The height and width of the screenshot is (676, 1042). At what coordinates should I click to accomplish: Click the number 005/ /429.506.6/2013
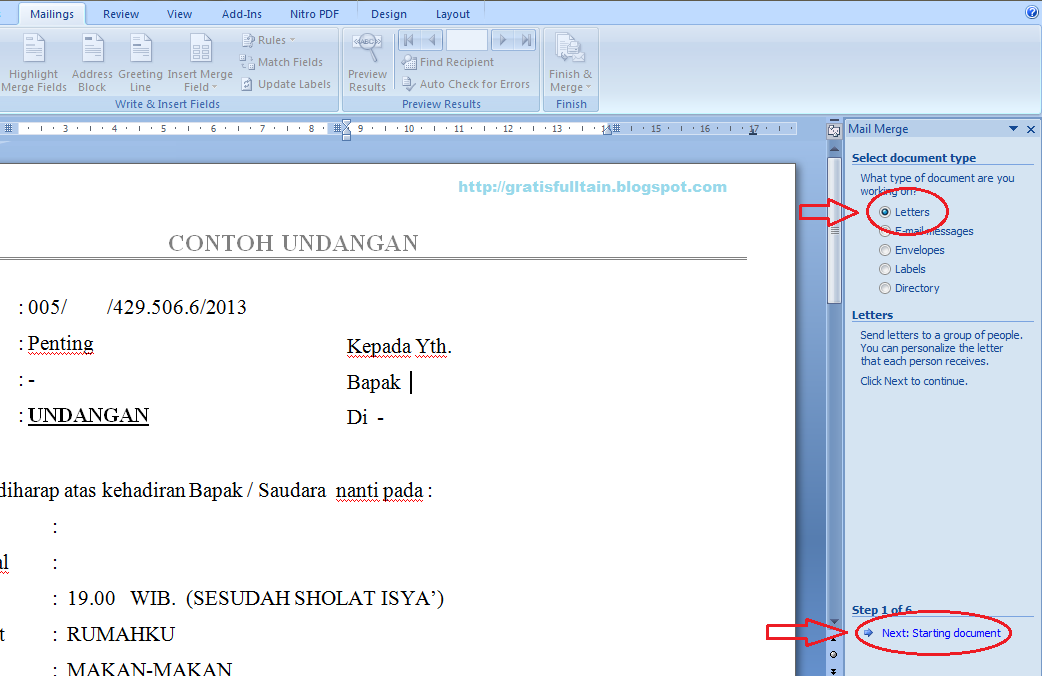point(137,307)
